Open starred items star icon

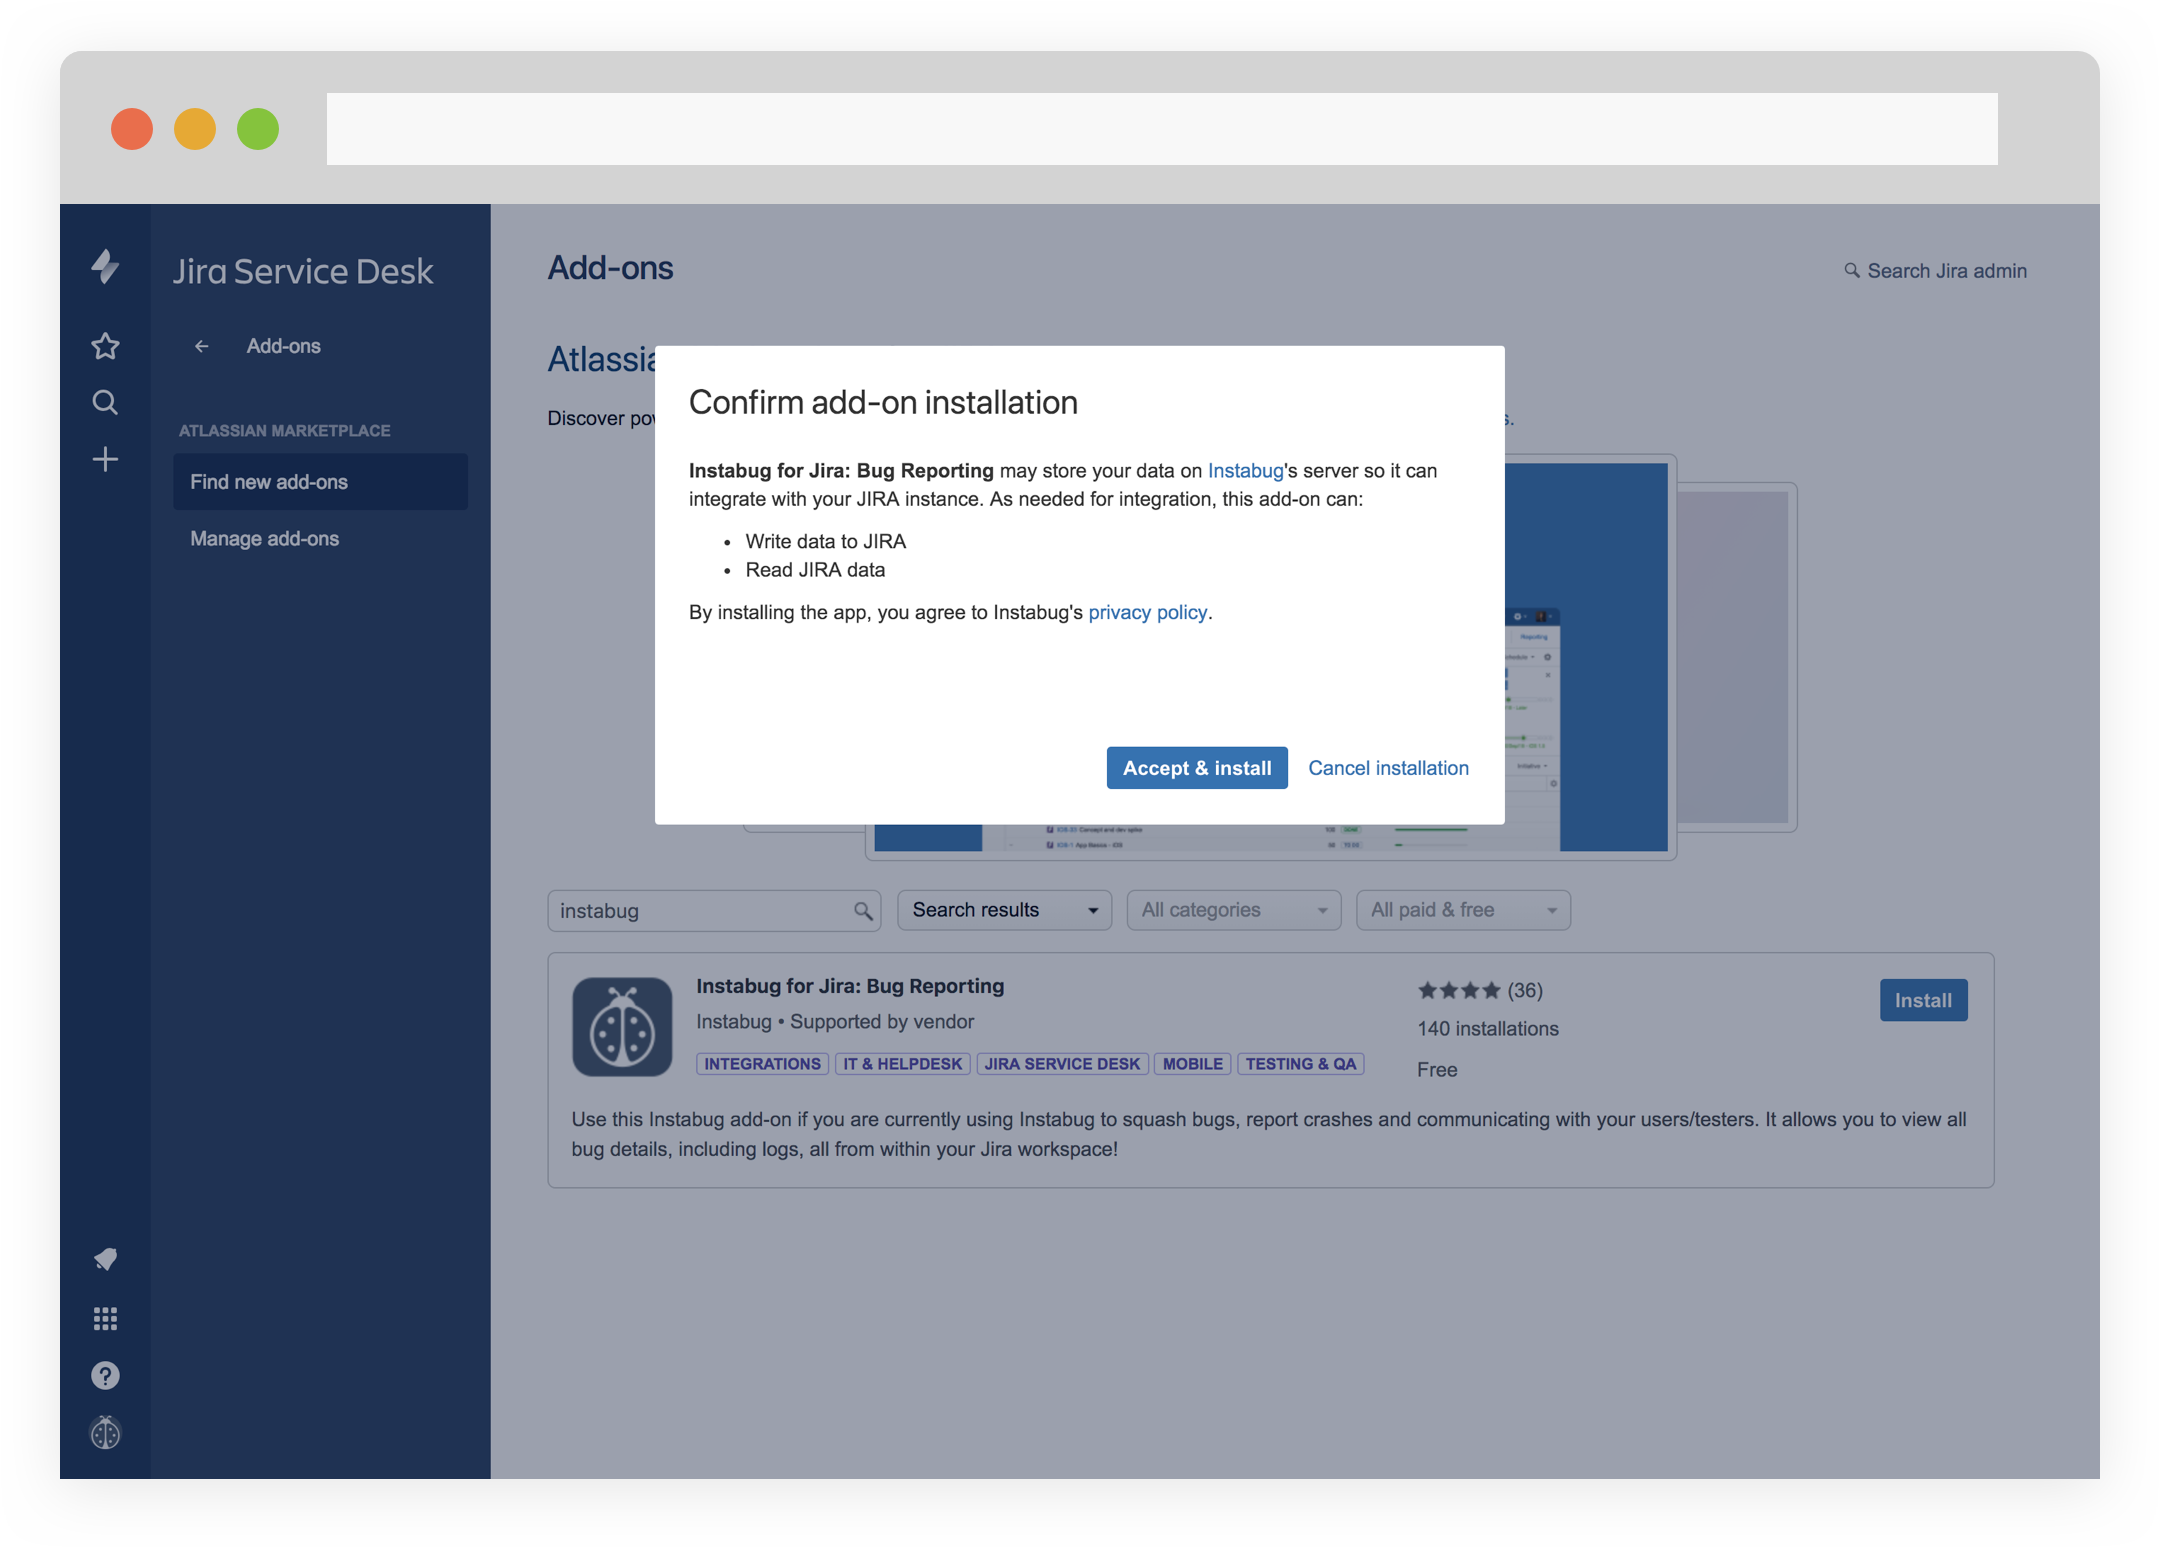click(x=105, y=346)
